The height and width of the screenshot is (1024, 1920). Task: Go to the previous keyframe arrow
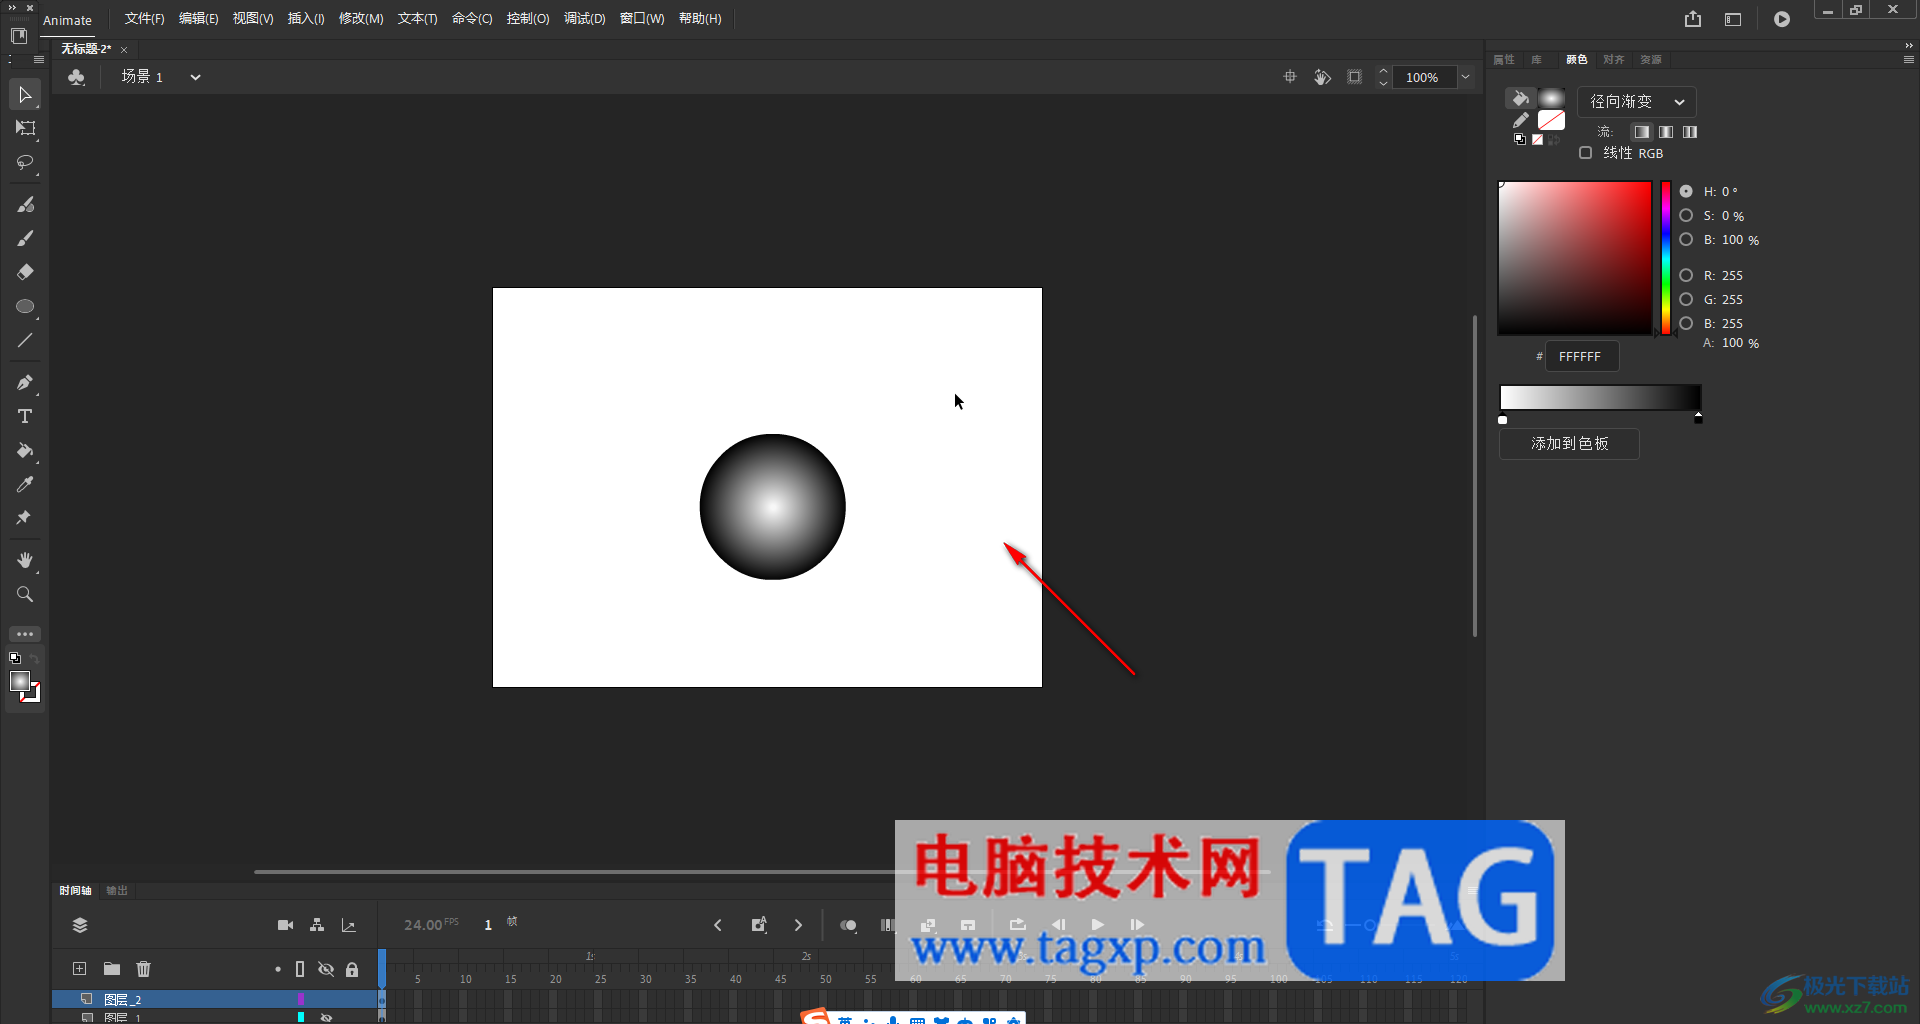(718, 925)
